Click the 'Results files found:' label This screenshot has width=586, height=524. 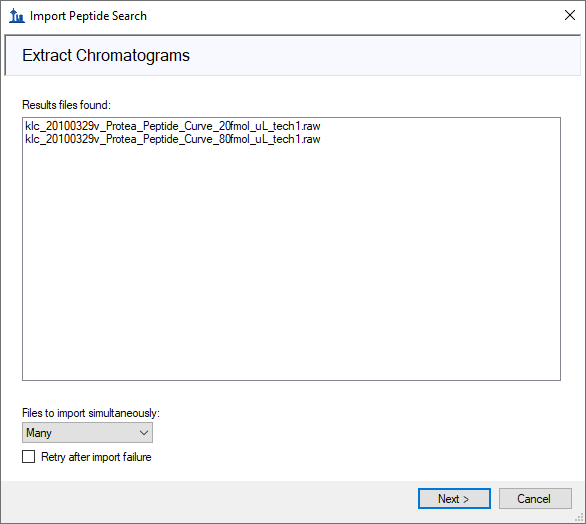coord(67,105)
